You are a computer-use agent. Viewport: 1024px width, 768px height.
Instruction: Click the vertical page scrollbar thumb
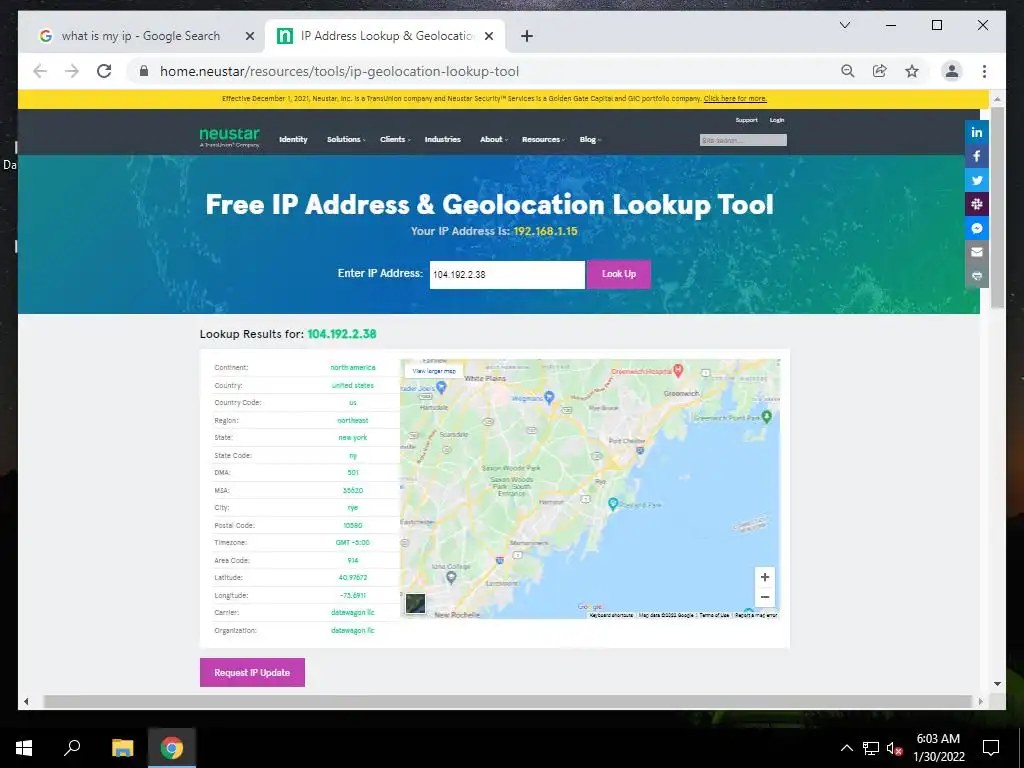pos(997,208)
